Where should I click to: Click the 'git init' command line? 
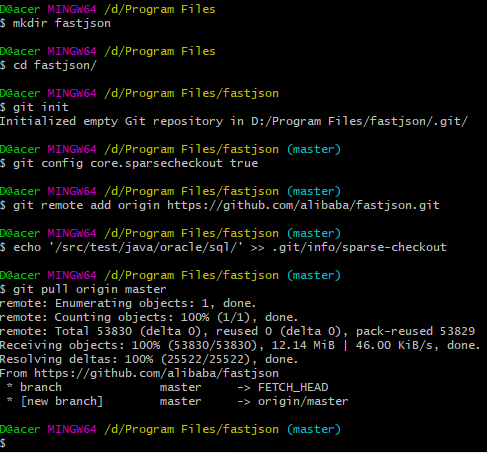(34, 107)
